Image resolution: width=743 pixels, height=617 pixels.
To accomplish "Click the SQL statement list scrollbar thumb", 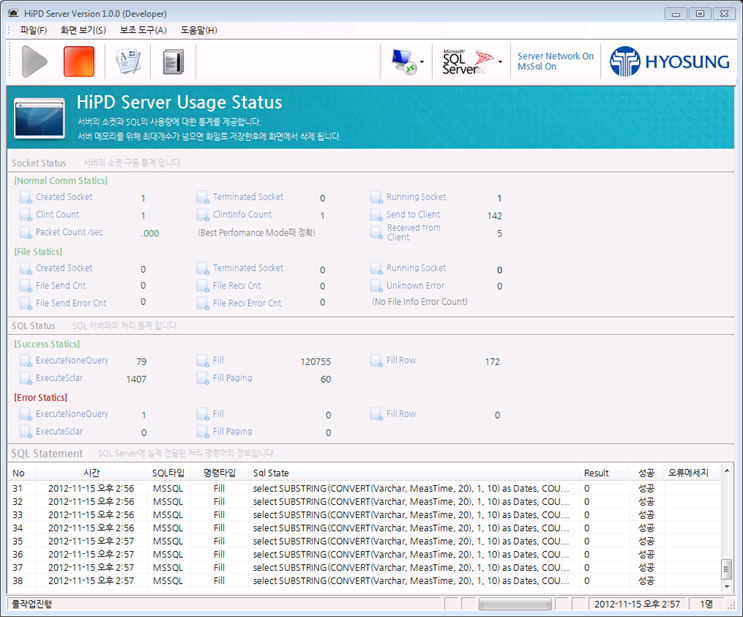I will (x=726, y=569).
